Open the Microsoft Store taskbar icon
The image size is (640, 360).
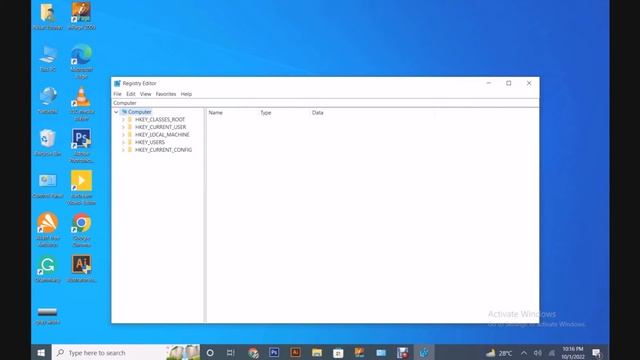click(x=338, y=353)
